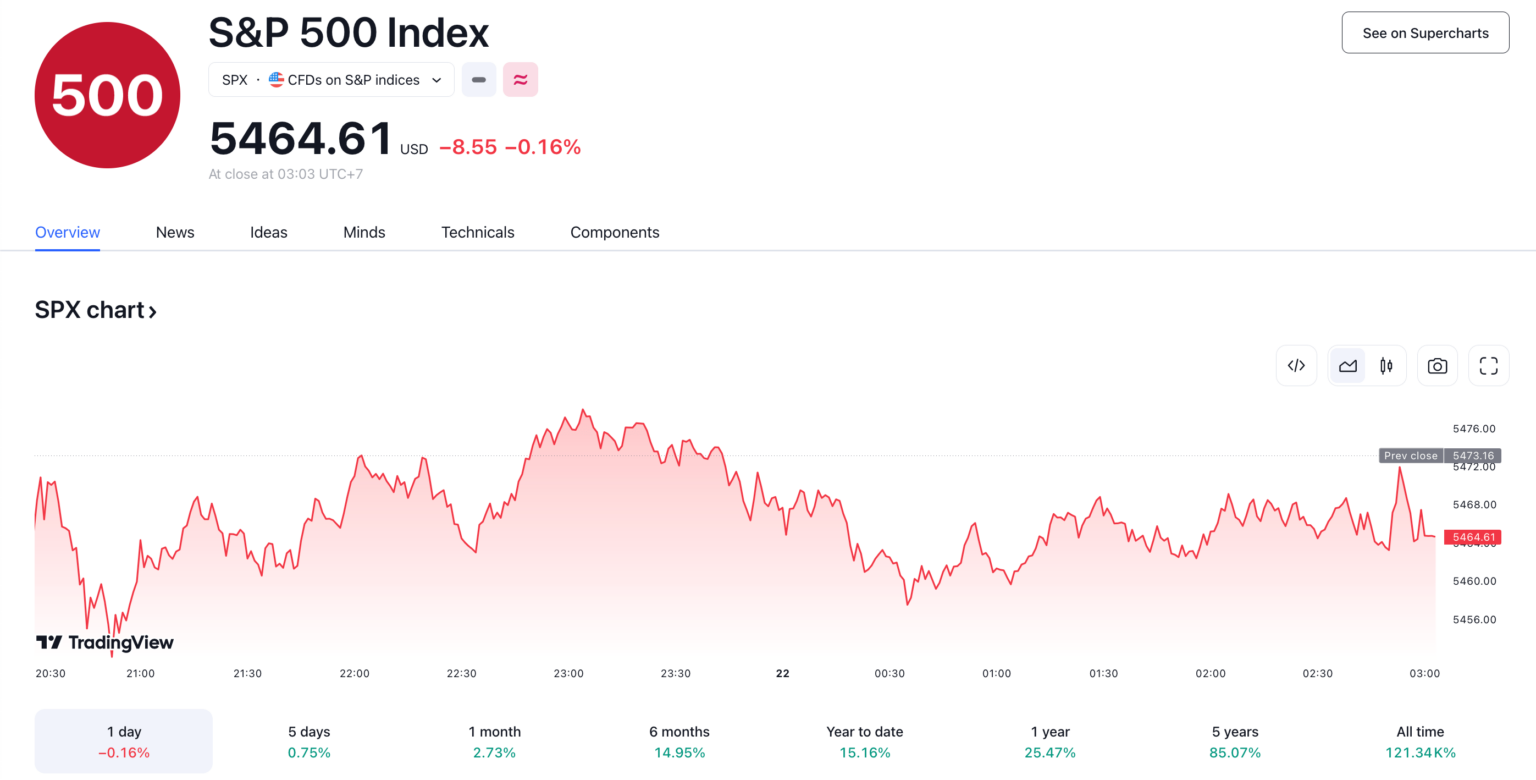
Task: Click the See on Supercharts button
Action: [x=1424, y=32]
